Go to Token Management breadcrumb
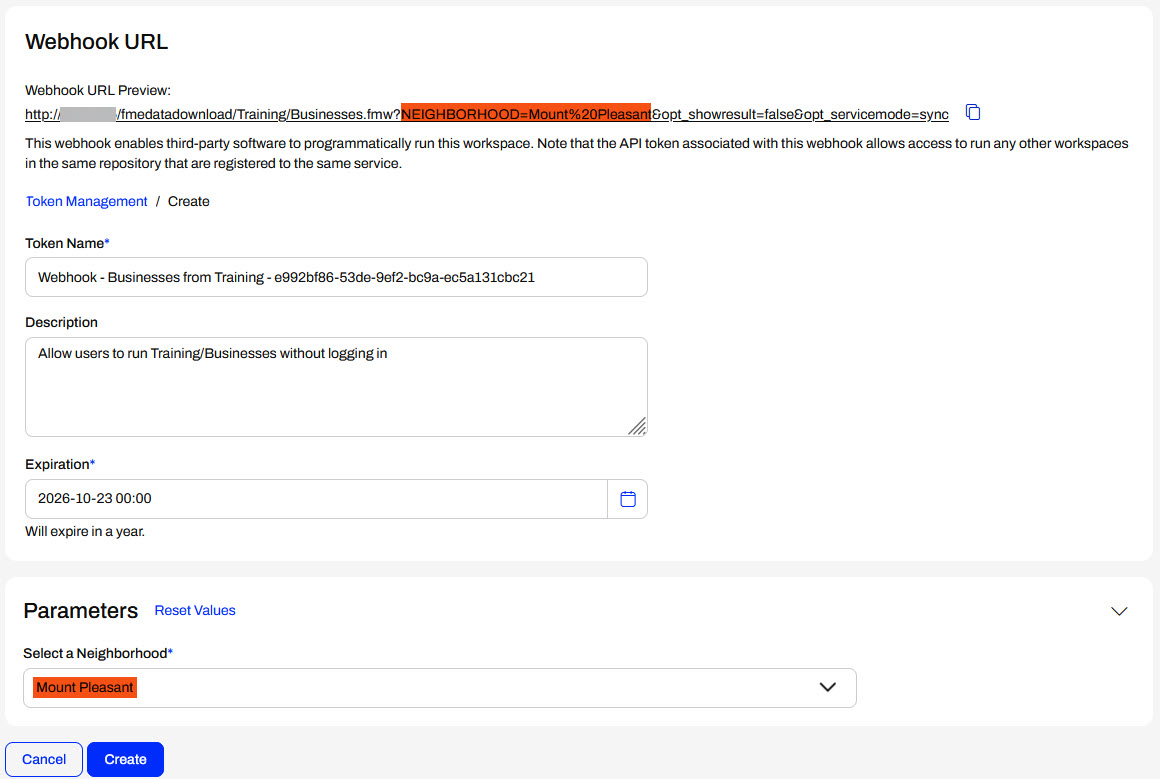The height and width of the screenshot is (779, 1160). tap(86, 201)
